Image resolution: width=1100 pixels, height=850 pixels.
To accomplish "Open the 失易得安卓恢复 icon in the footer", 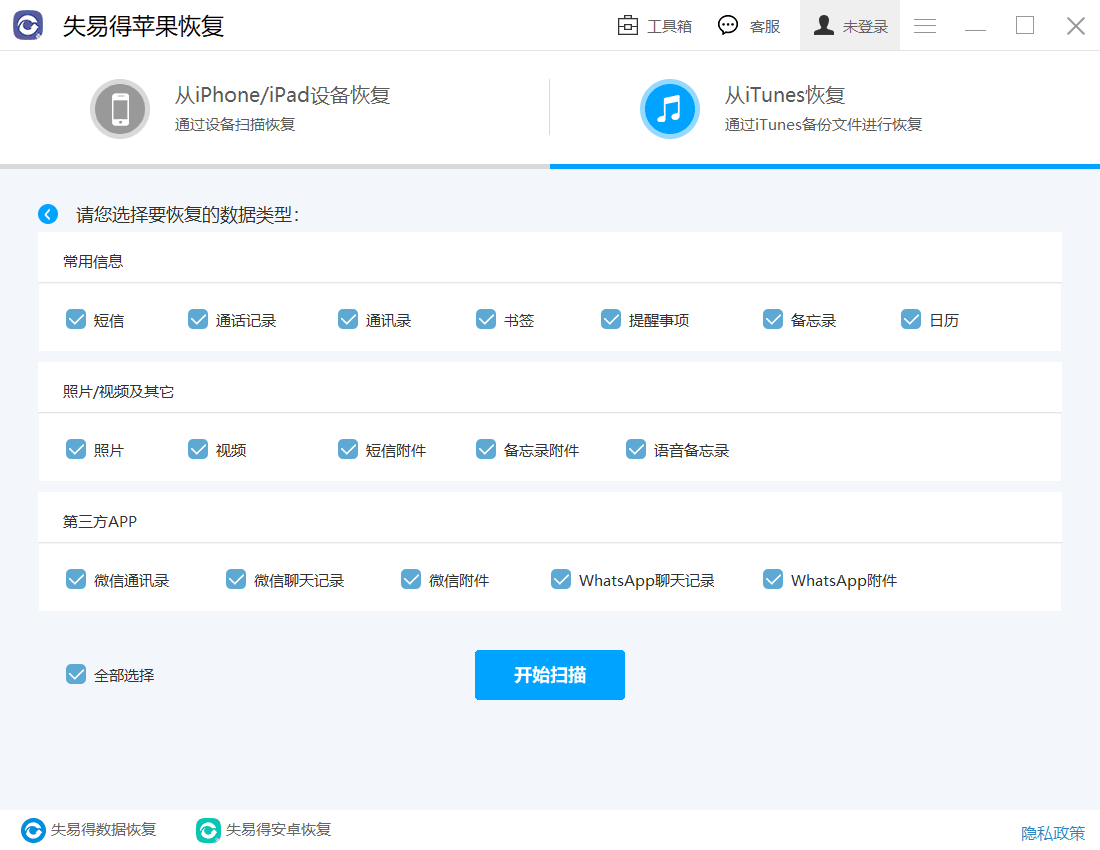I will click(x=208, y=830).
